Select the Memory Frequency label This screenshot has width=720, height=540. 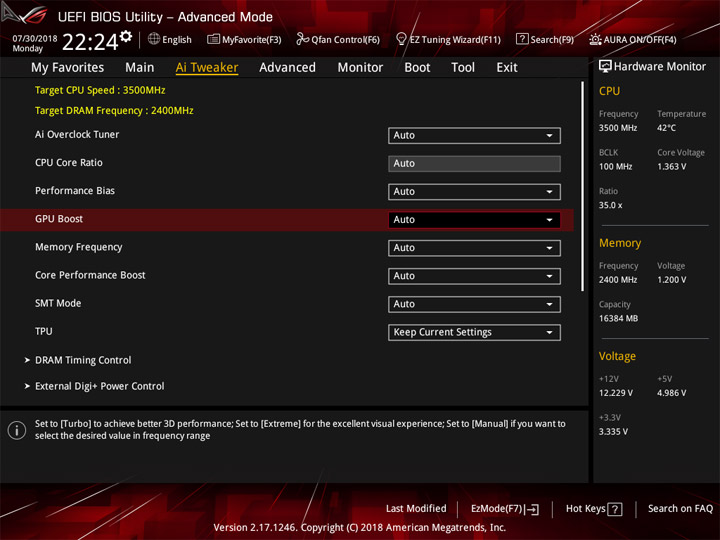[79, 247]
